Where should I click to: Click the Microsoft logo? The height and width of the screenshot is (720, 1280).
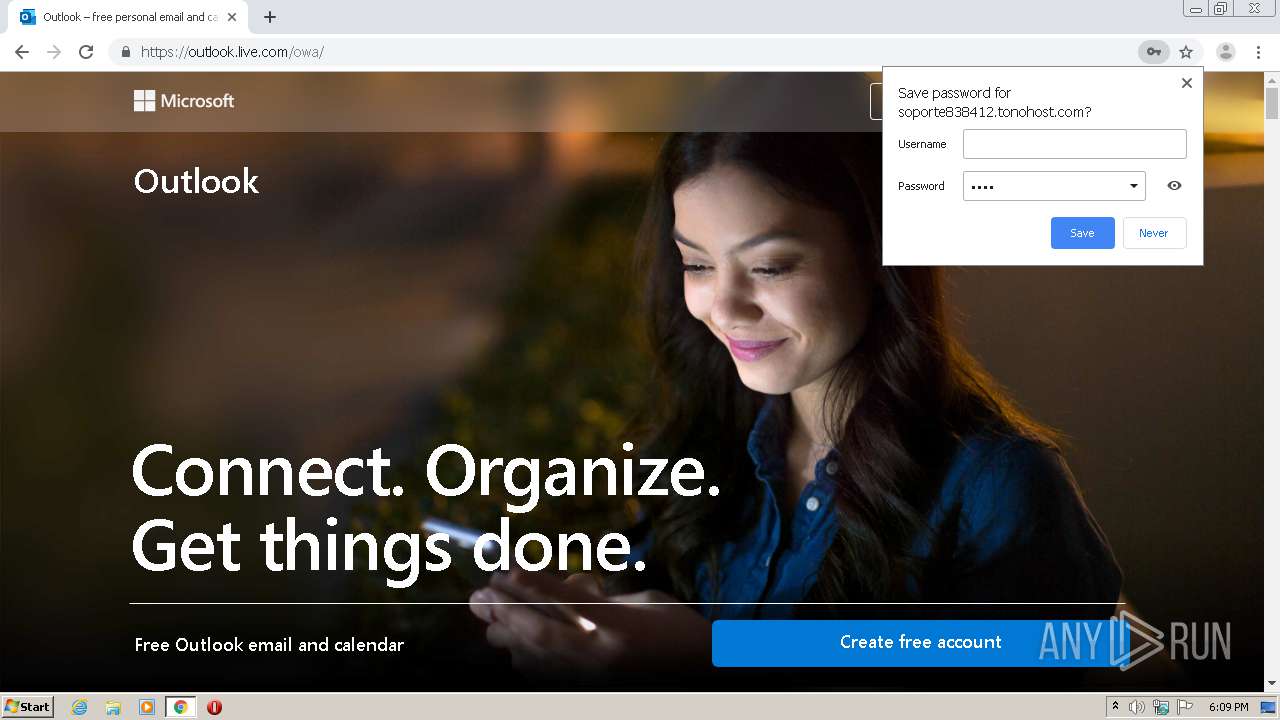point(184,101)
